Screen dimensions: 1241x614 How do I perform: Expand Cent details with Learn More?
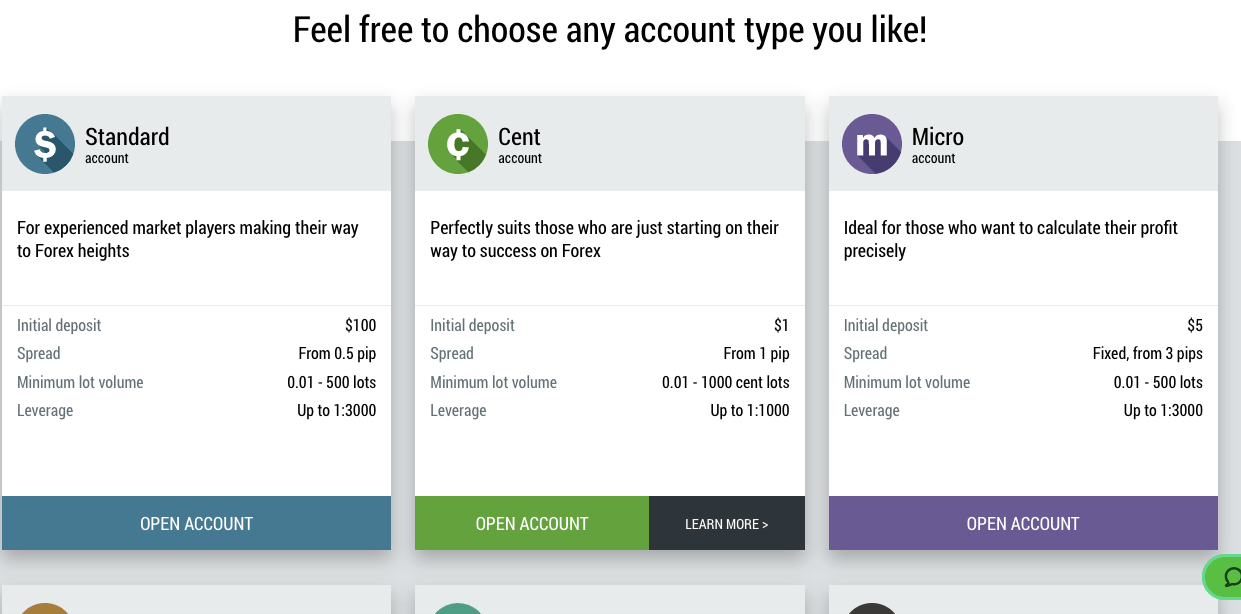click(x=727, y=523)
